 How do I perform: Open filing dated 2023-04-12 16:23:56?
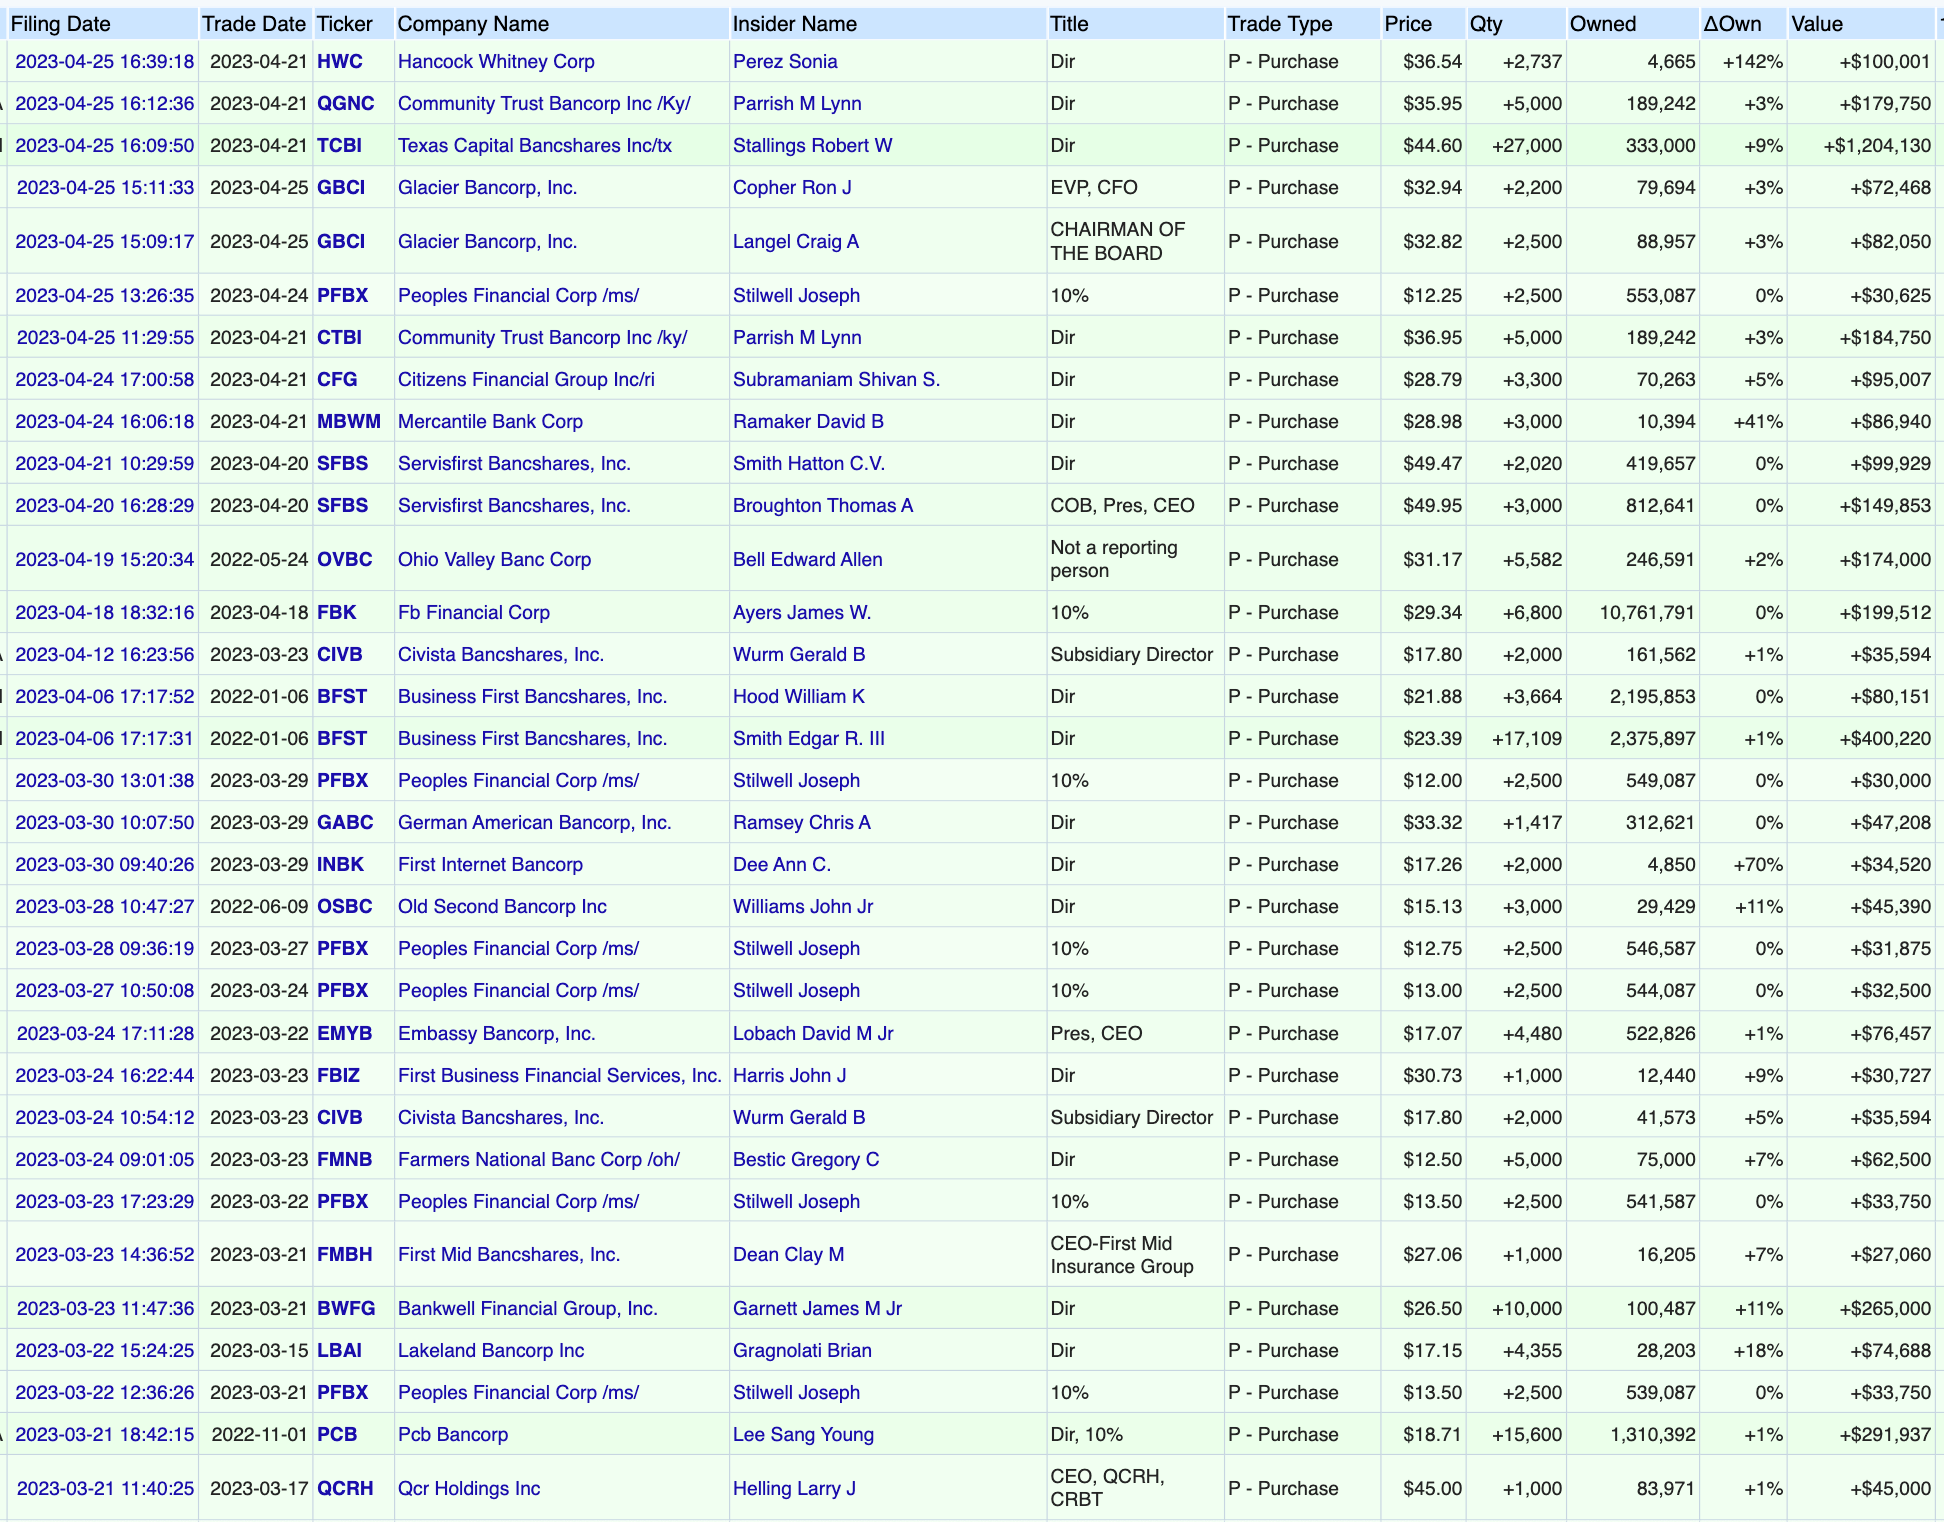click(105, 655)
